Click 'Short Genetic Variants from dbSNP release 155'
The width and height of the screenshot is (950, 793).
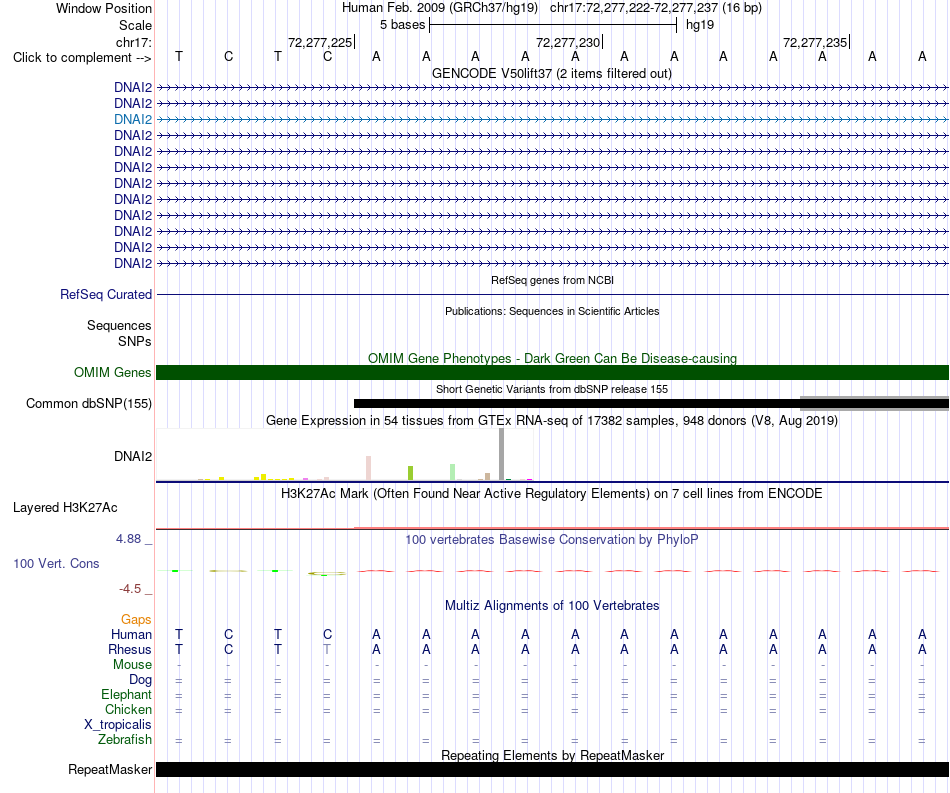(552, 389)
